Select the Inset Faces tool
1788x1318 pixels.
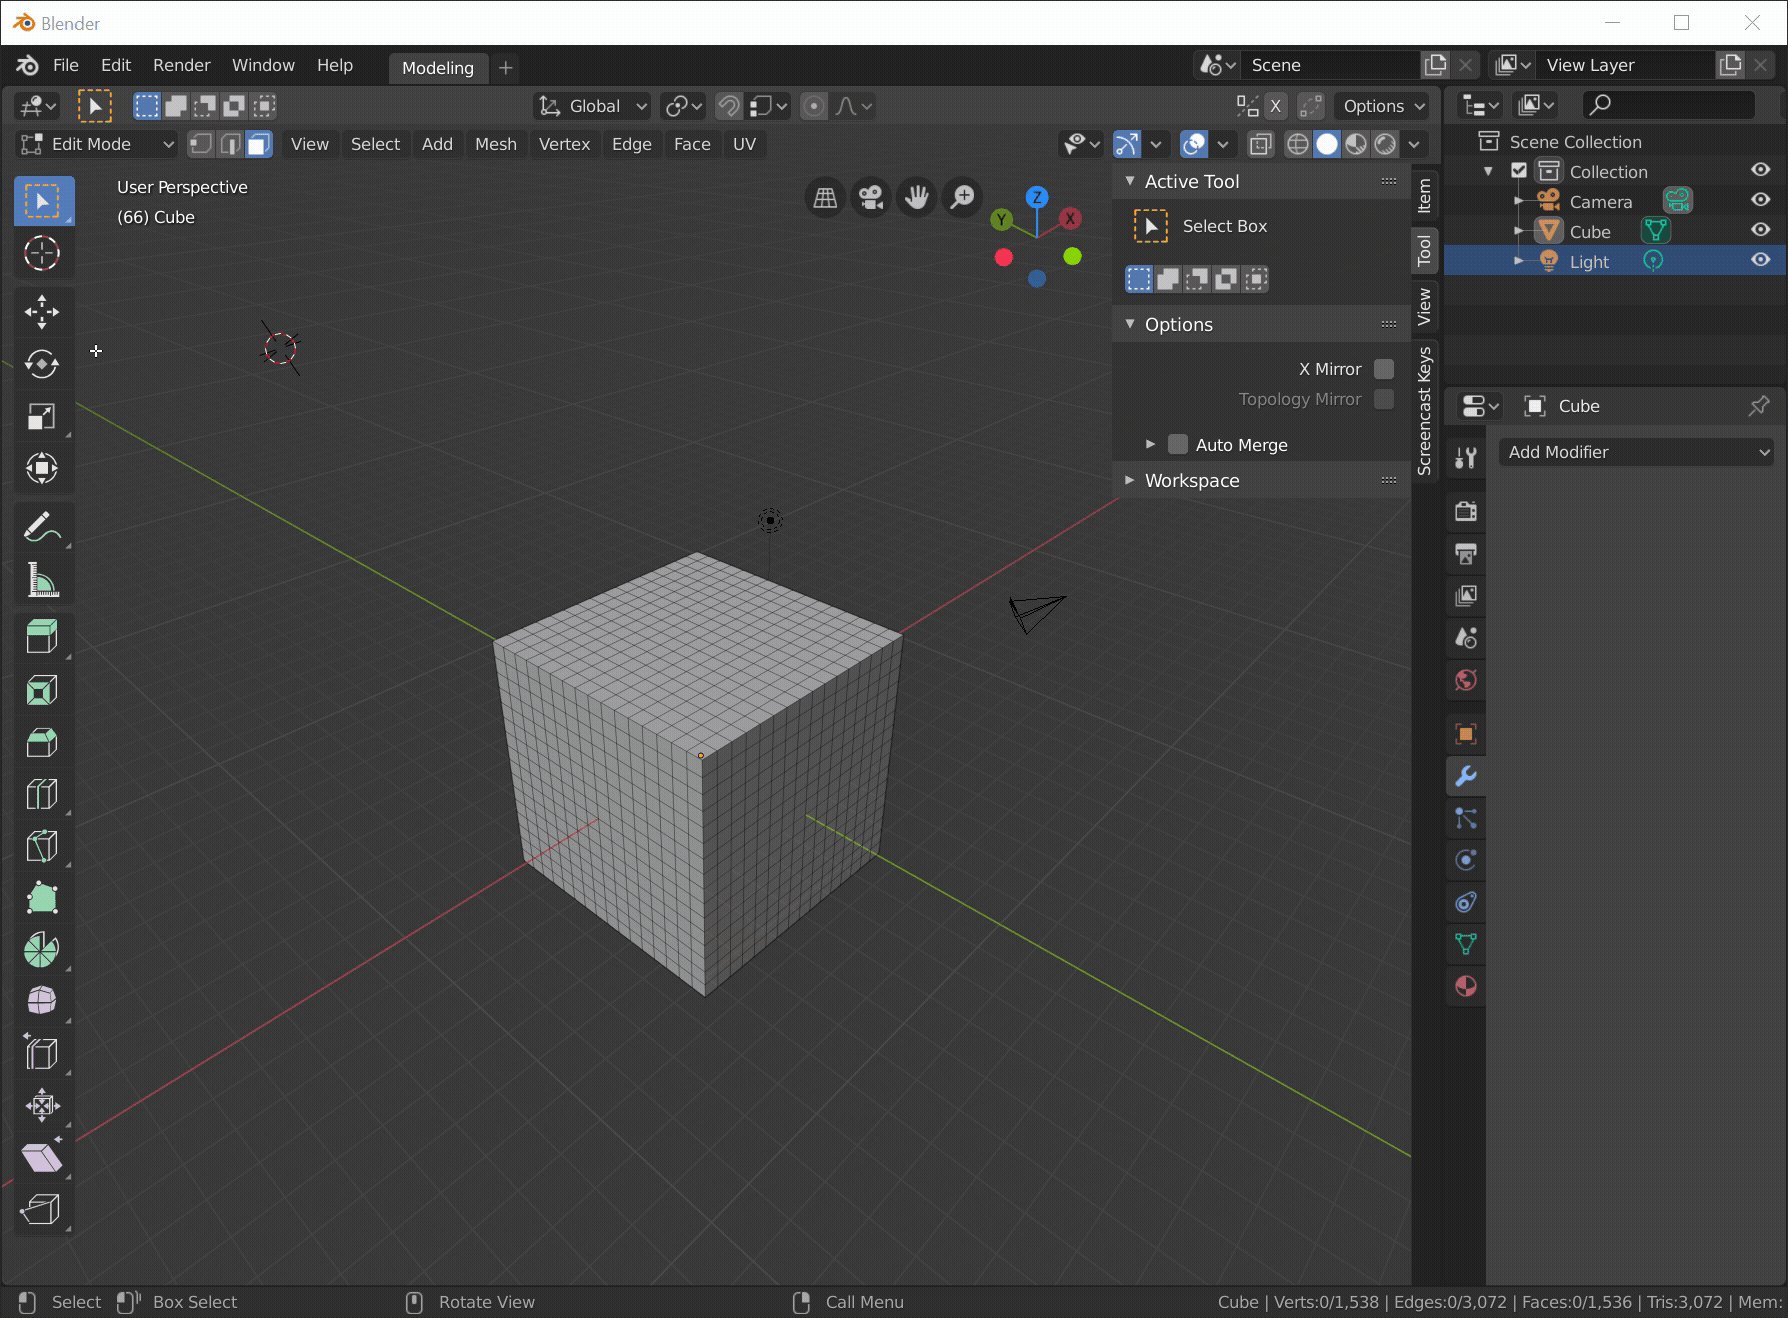tap(43, 690)
